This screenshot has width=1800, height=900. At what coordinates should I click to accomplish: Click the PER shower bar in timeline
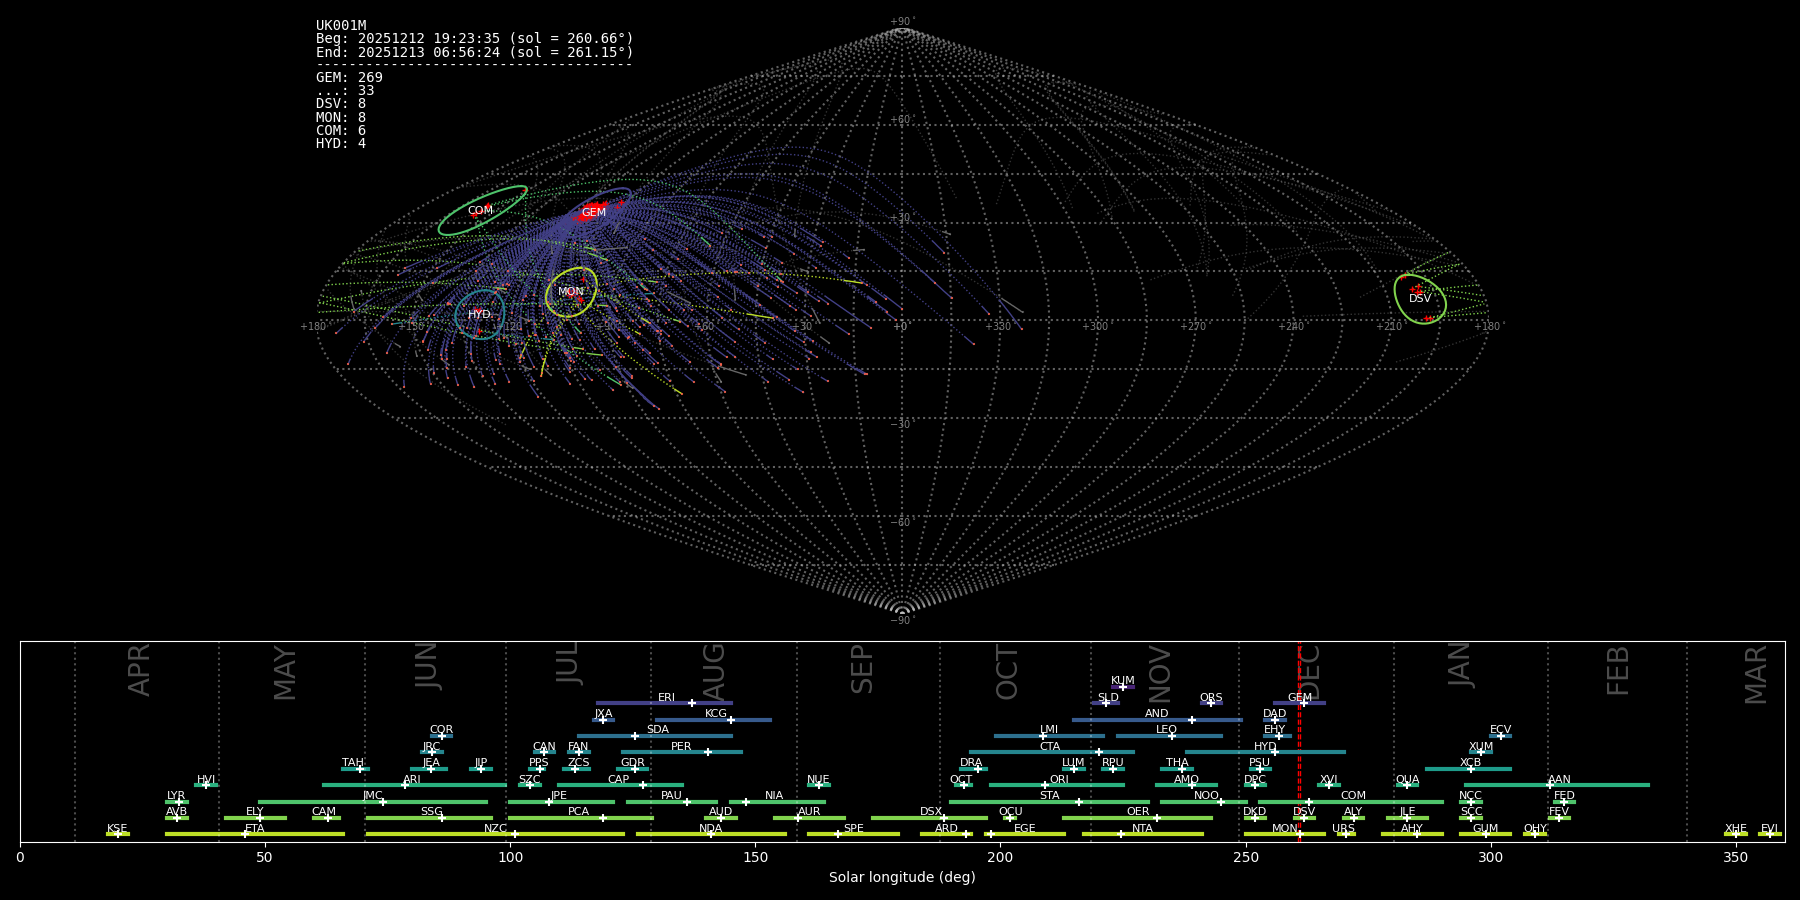coord(681,752)
